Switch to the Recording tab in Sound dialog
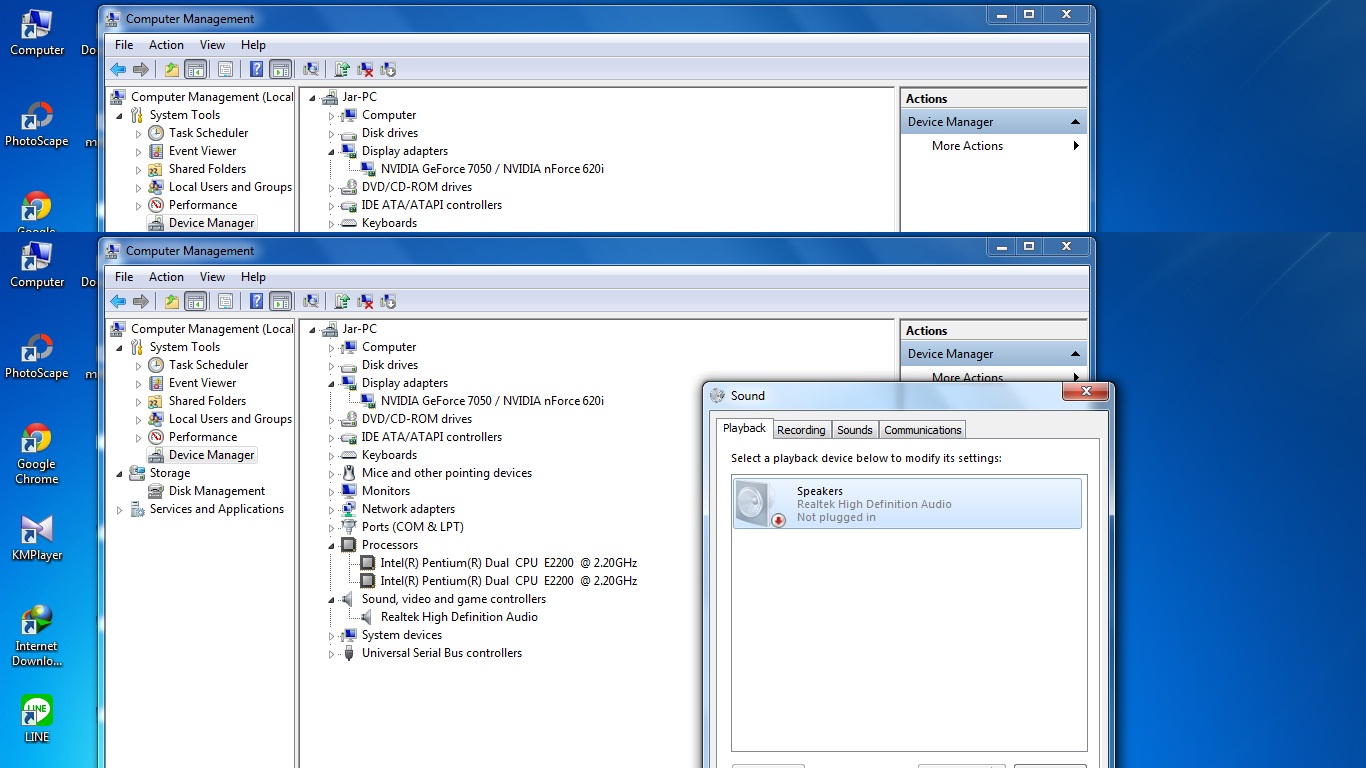This screenshot has height=768, width=1366. 801,430
